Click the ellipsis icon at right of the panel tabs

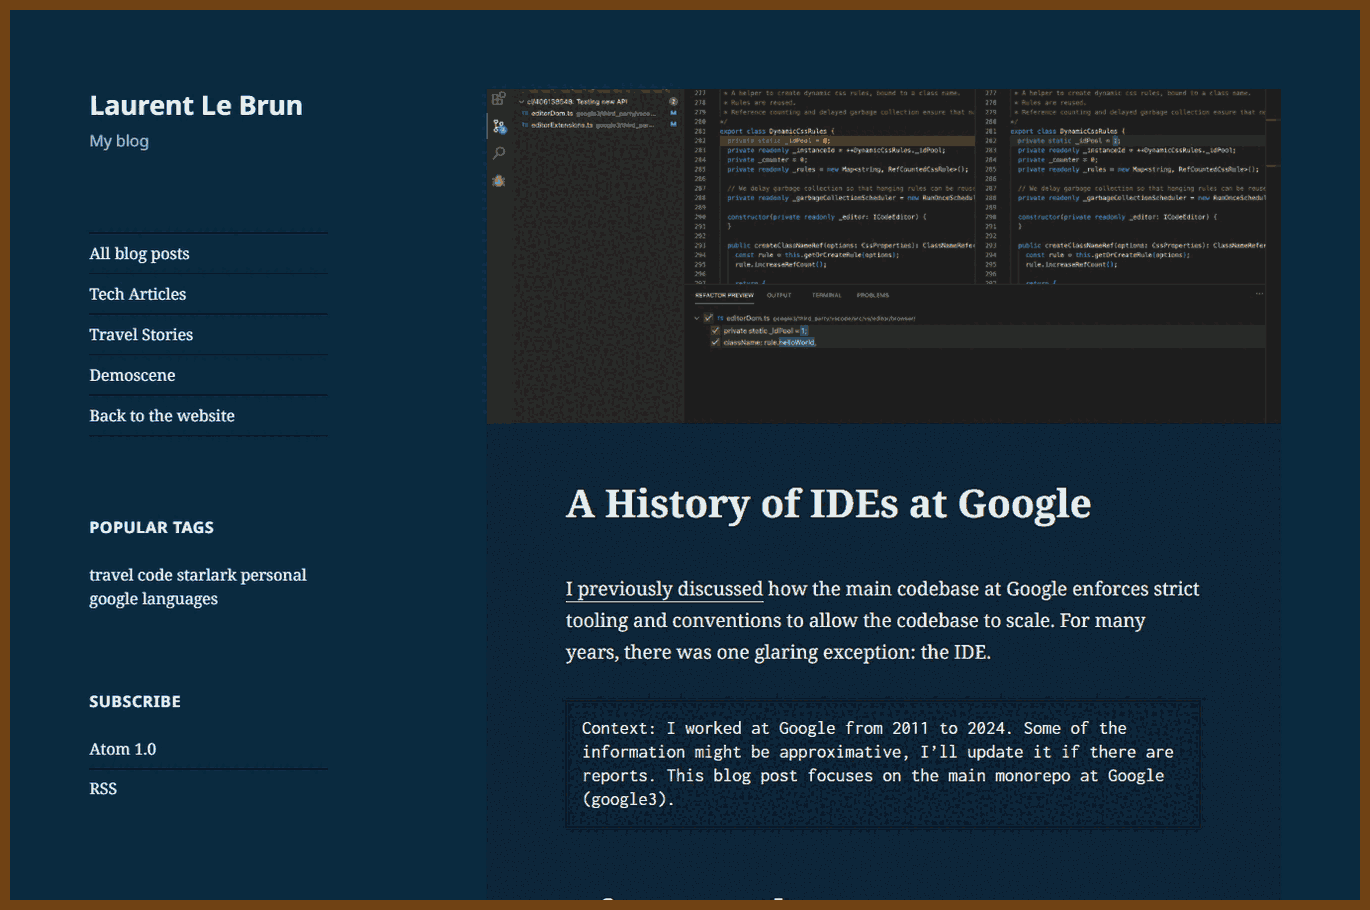[x=1259, y=294]
